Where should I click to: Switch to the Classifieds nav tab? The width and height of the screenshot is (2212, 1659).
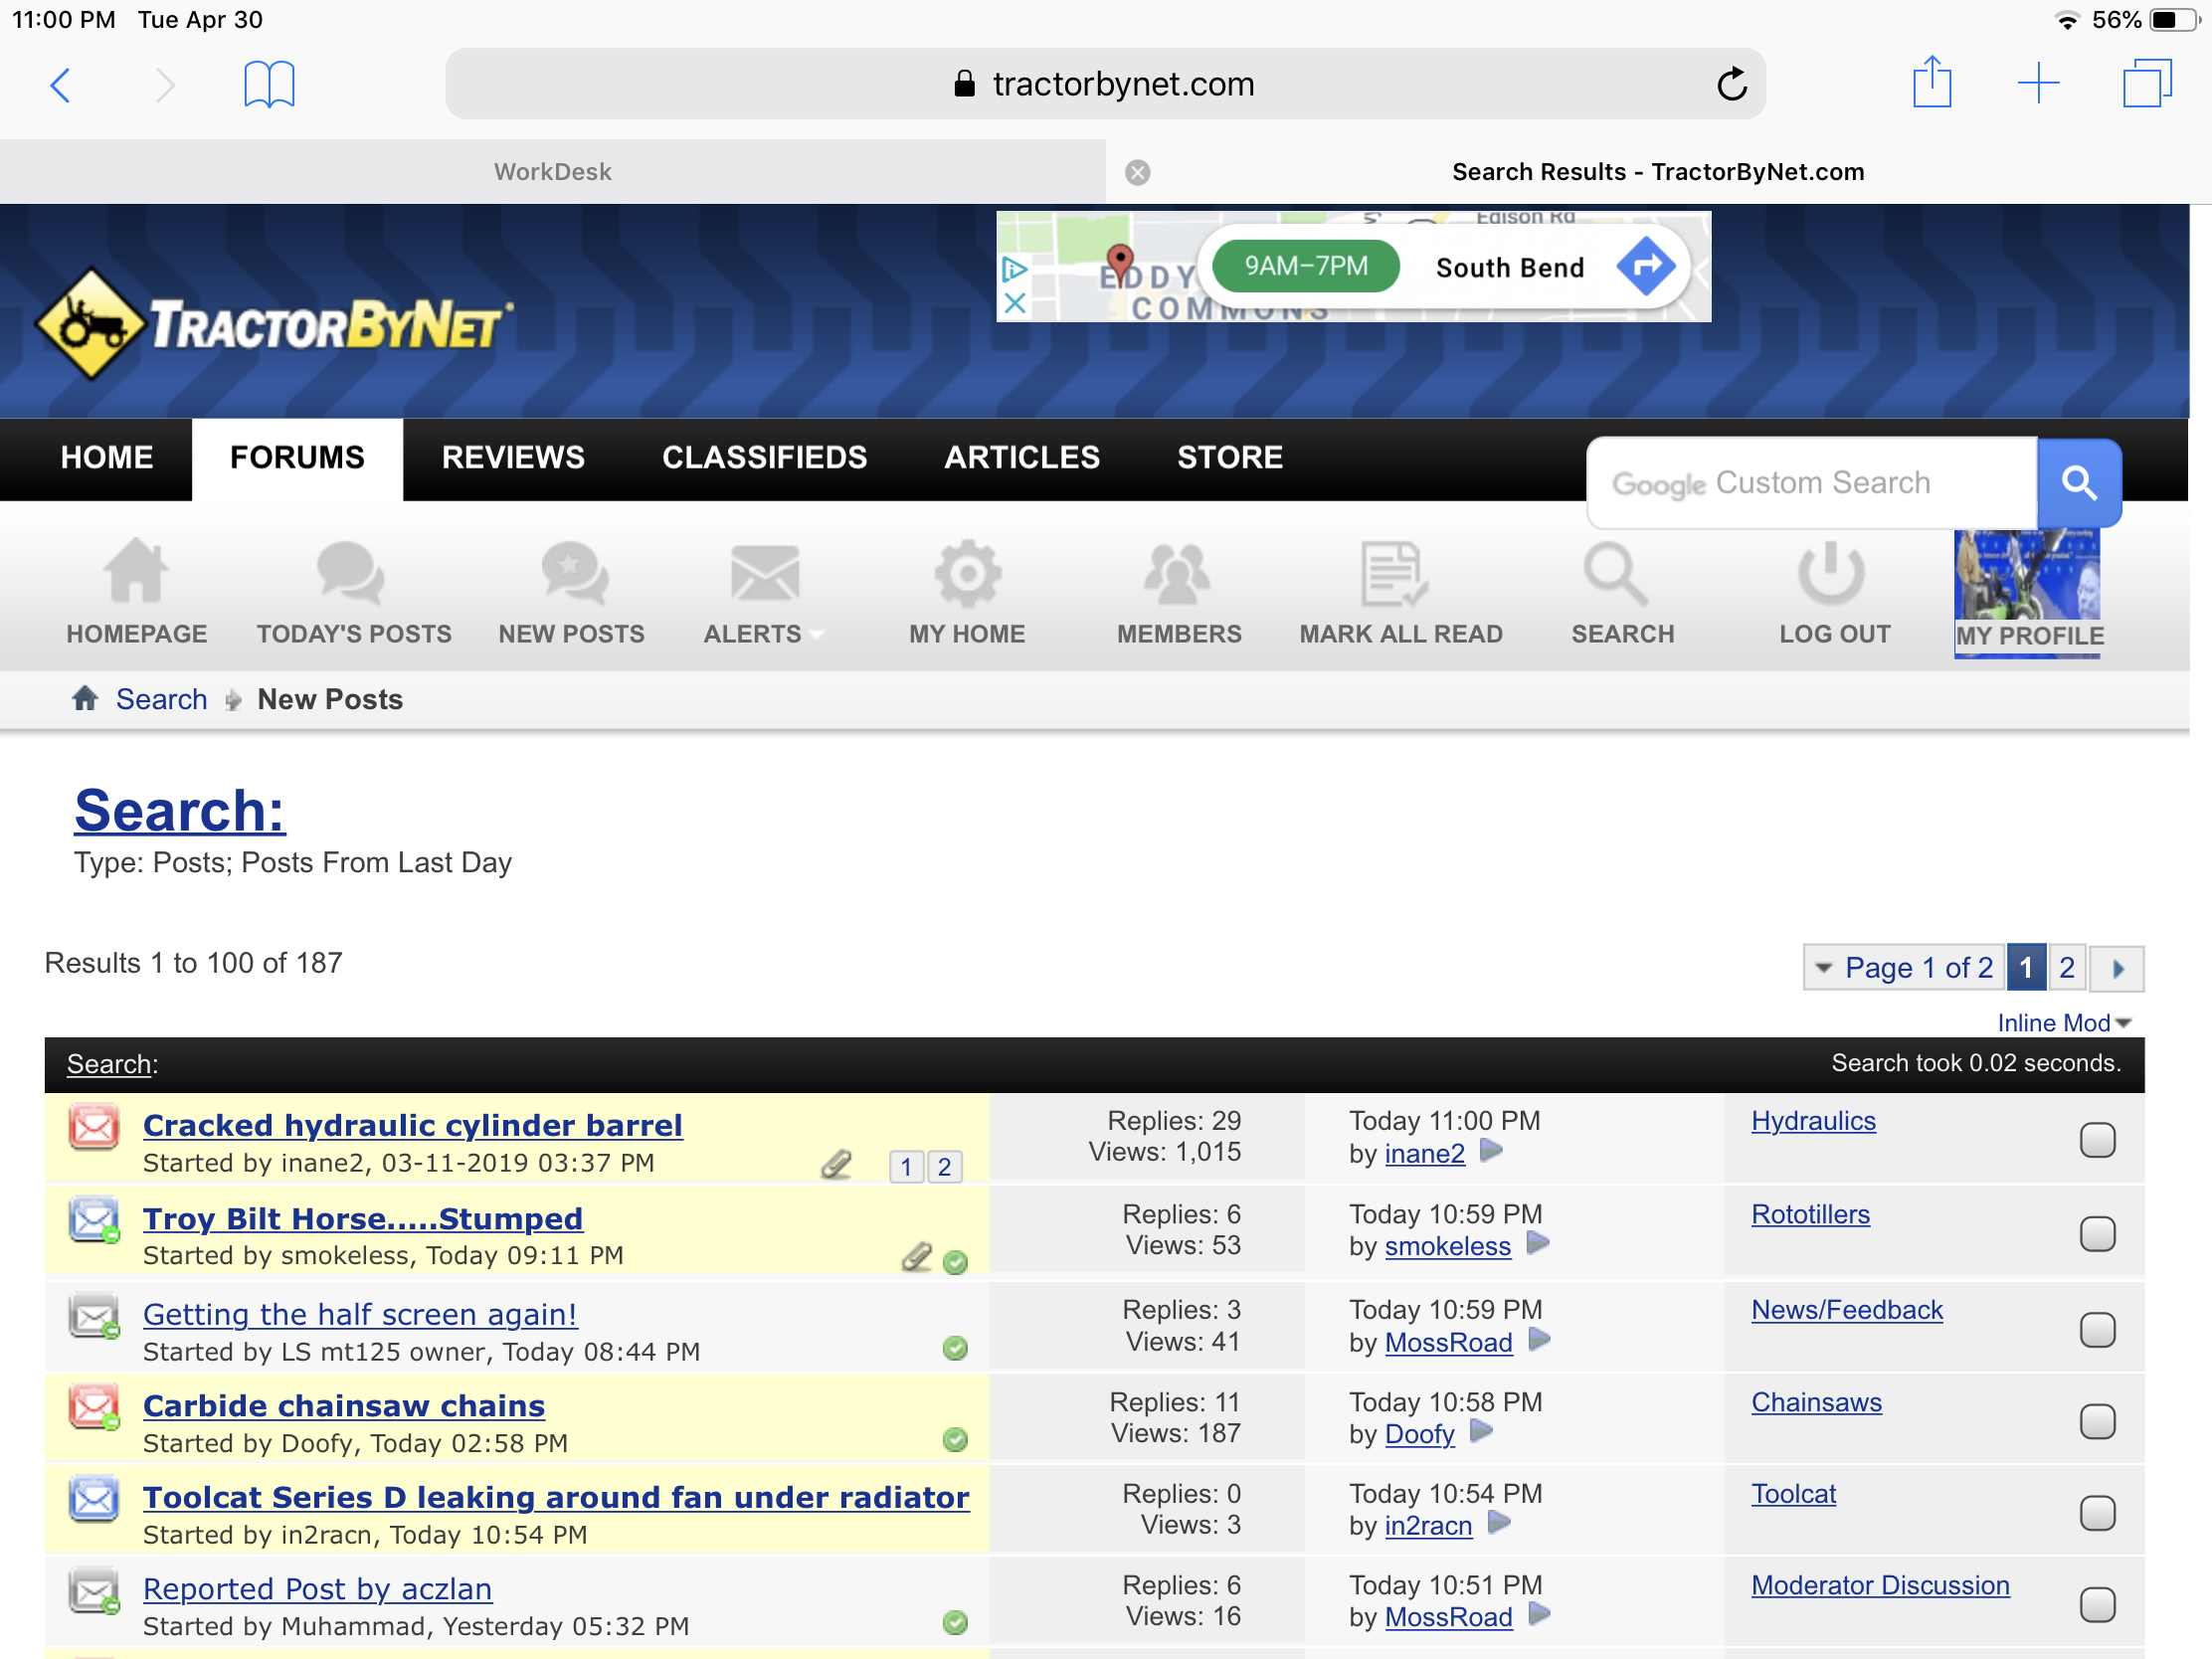coord(764,458)
